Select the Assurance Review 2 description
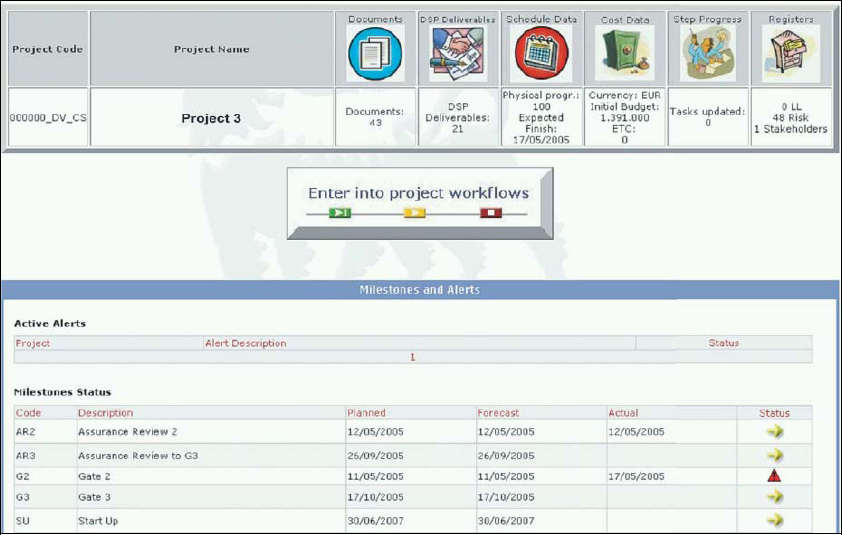The image size is (842, 535). tap(128, 431)
